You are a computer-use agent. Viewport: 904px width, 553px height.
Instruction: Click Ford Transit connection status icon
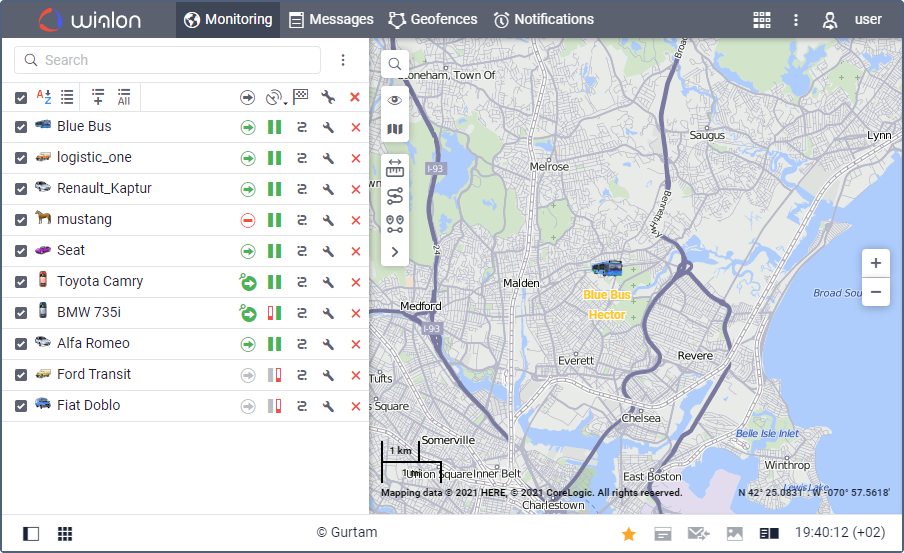pyautogui.click(x=274, y=375)
